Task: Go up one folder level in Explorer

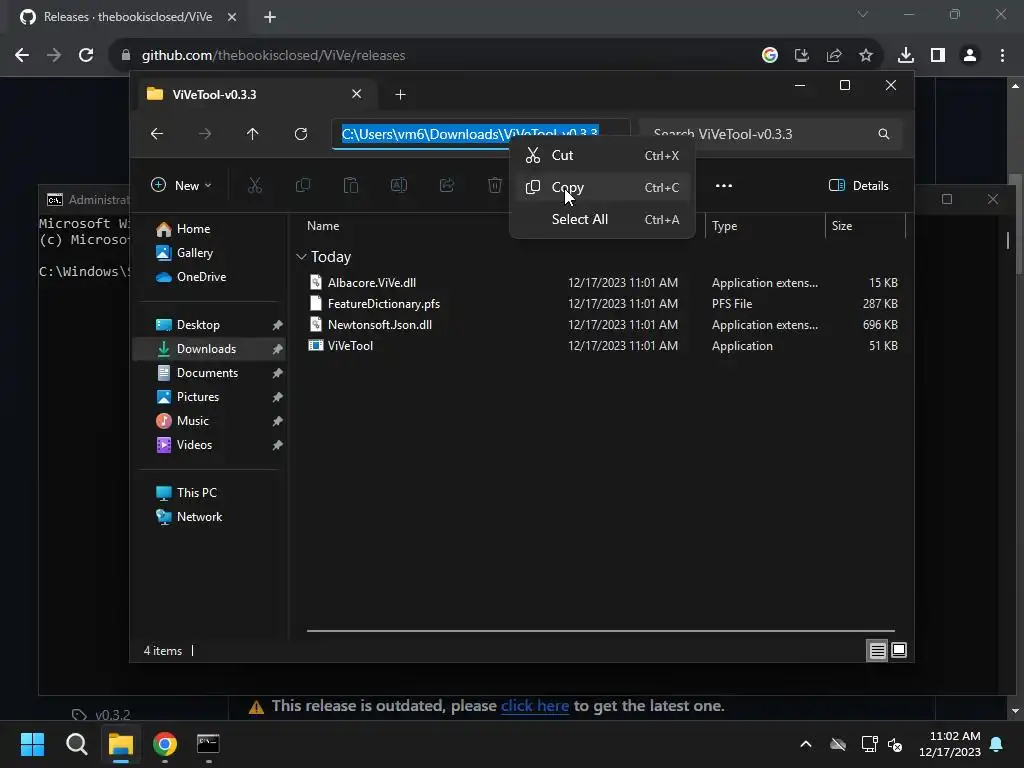Action: tap(253, 134)
